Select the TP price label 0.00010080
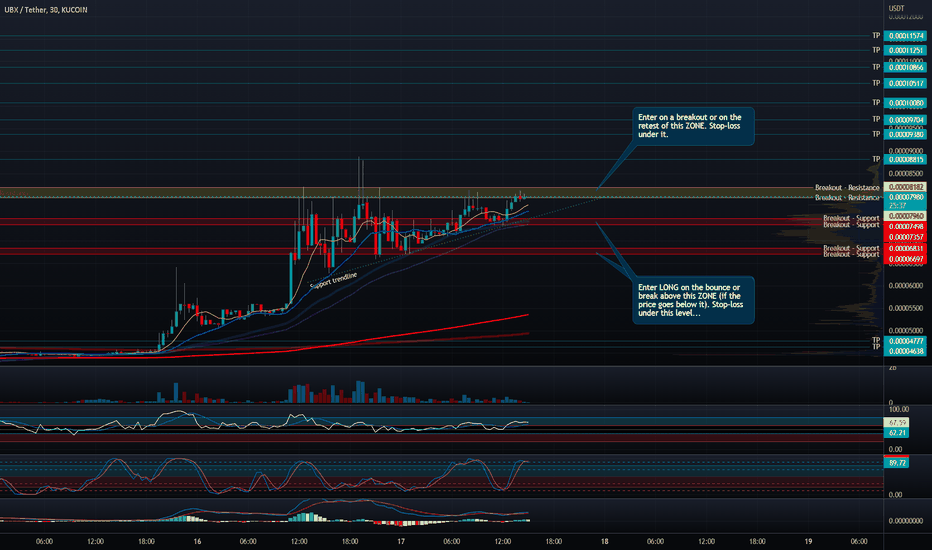The image size is (932, 550). [x=905, y=103]
